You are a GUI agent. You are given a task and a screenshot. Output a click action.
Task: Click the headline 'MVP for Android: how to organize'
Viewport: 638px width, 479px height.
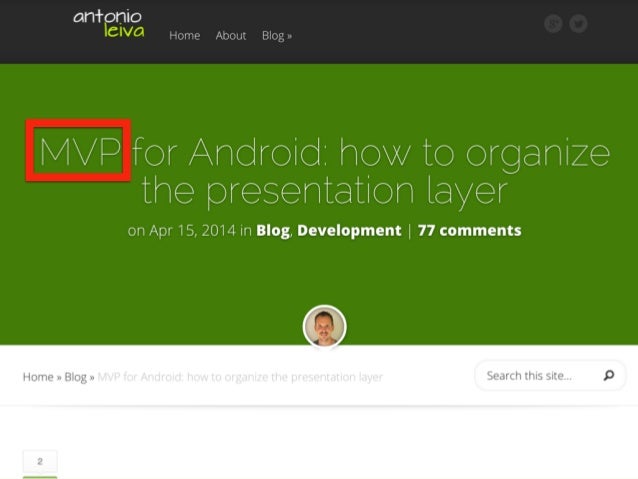[325, 153]
